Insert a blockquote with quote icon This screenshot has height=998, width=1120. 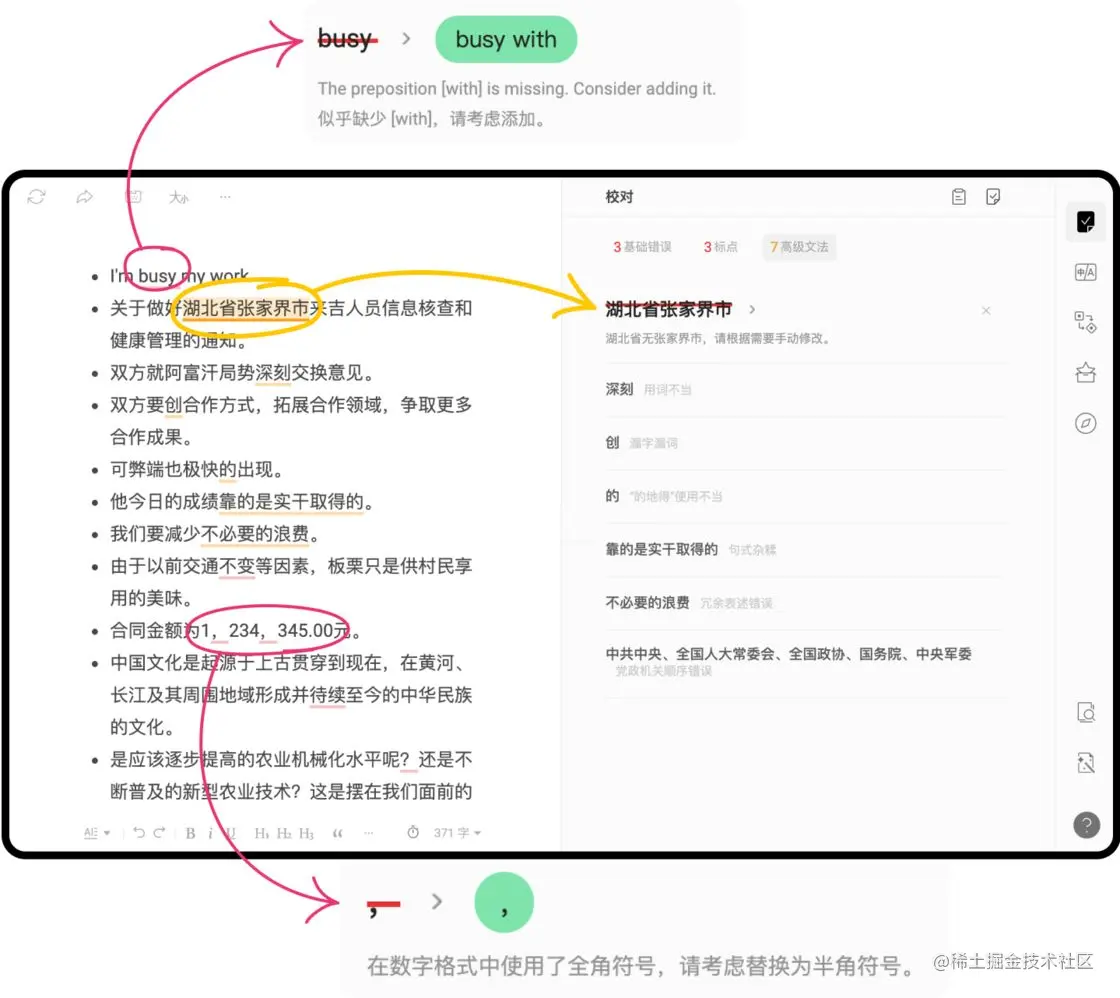pyautogui.click(x=337, y=833)
